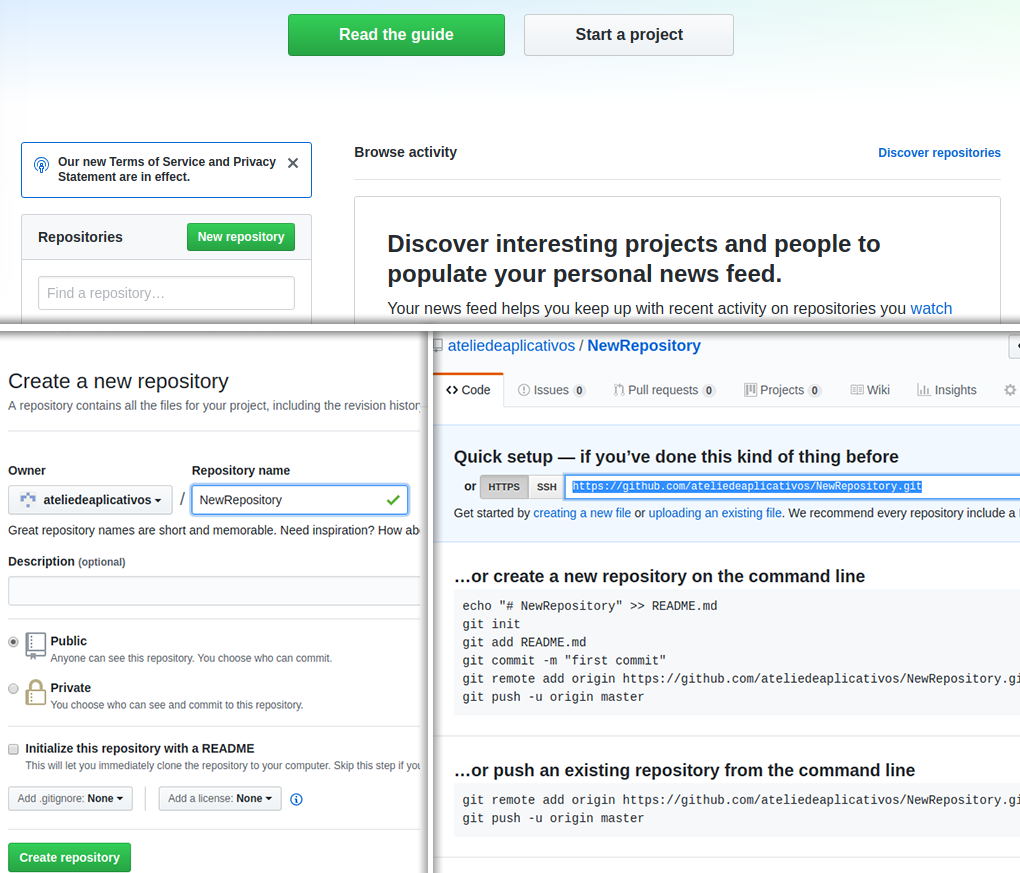This screenshot has width=1020, height=873.
Task: Open Insights via its graph icon
Action: (x=921, y=390)
